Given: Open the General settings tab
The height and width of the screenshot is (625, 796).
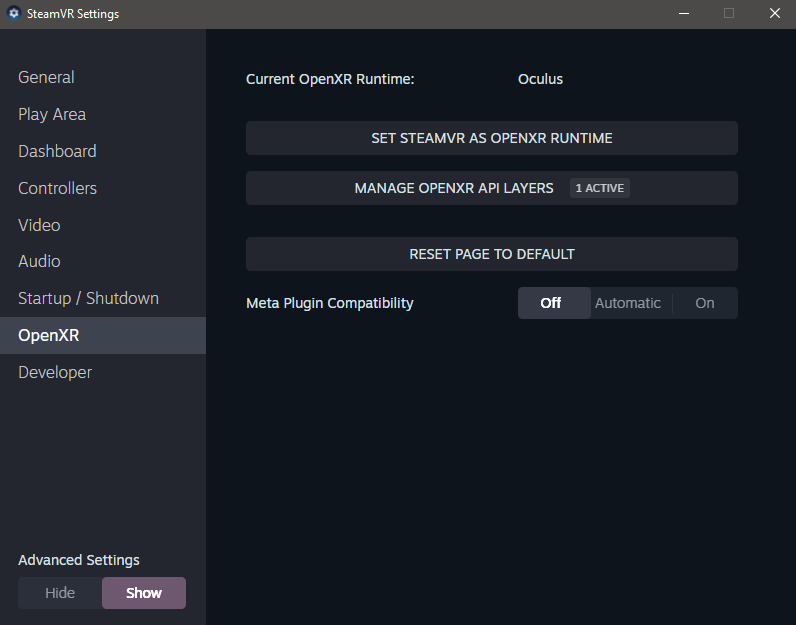Looking at the screenshot, I should pos(46,77).
